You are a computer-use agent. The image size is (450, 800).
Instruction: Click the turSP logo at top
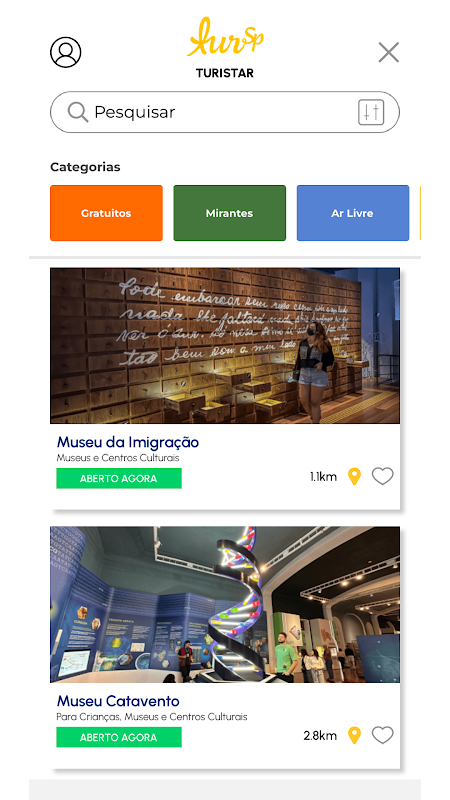(225, 37)
